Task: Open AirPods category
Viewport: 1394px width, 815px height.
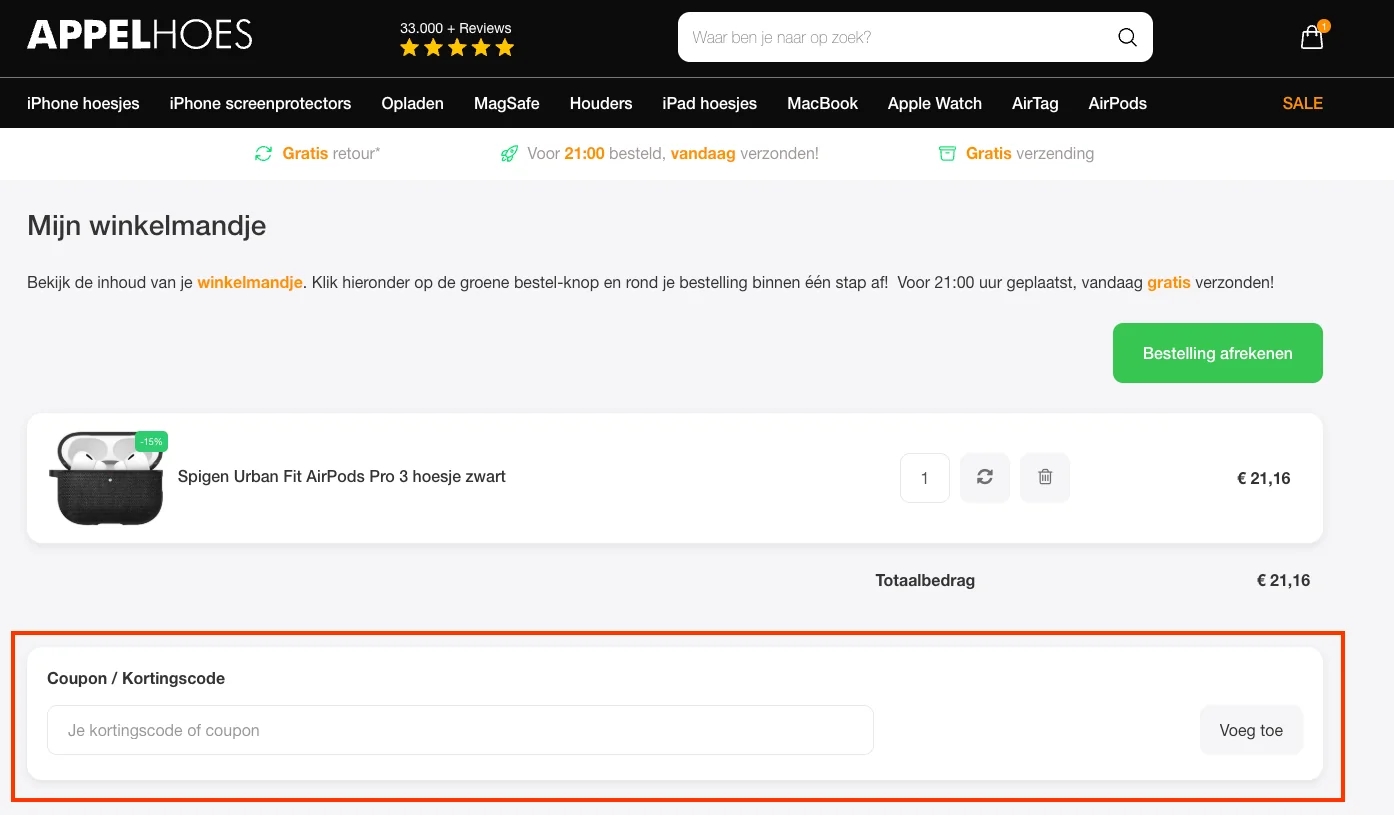Action: click(1117, 103)
